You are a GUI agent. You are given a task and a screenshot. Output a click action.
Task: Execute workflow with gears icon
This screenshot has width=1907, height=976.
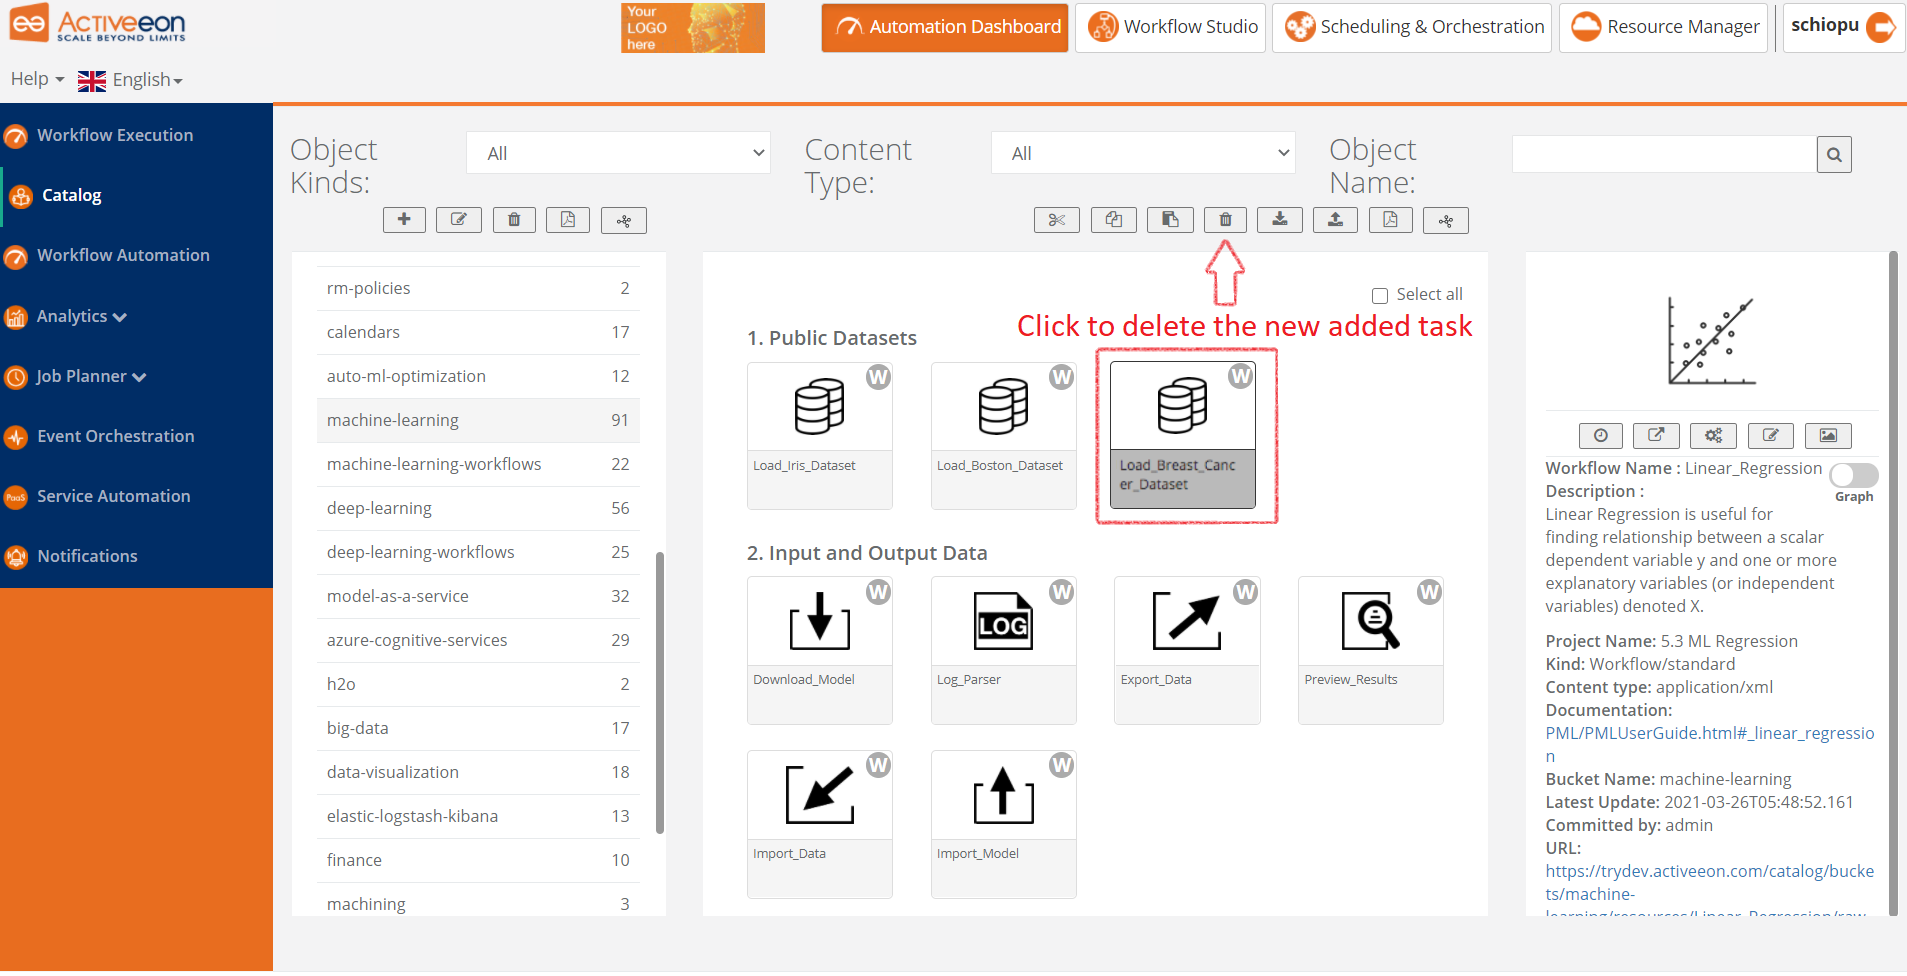point(1713,435)
